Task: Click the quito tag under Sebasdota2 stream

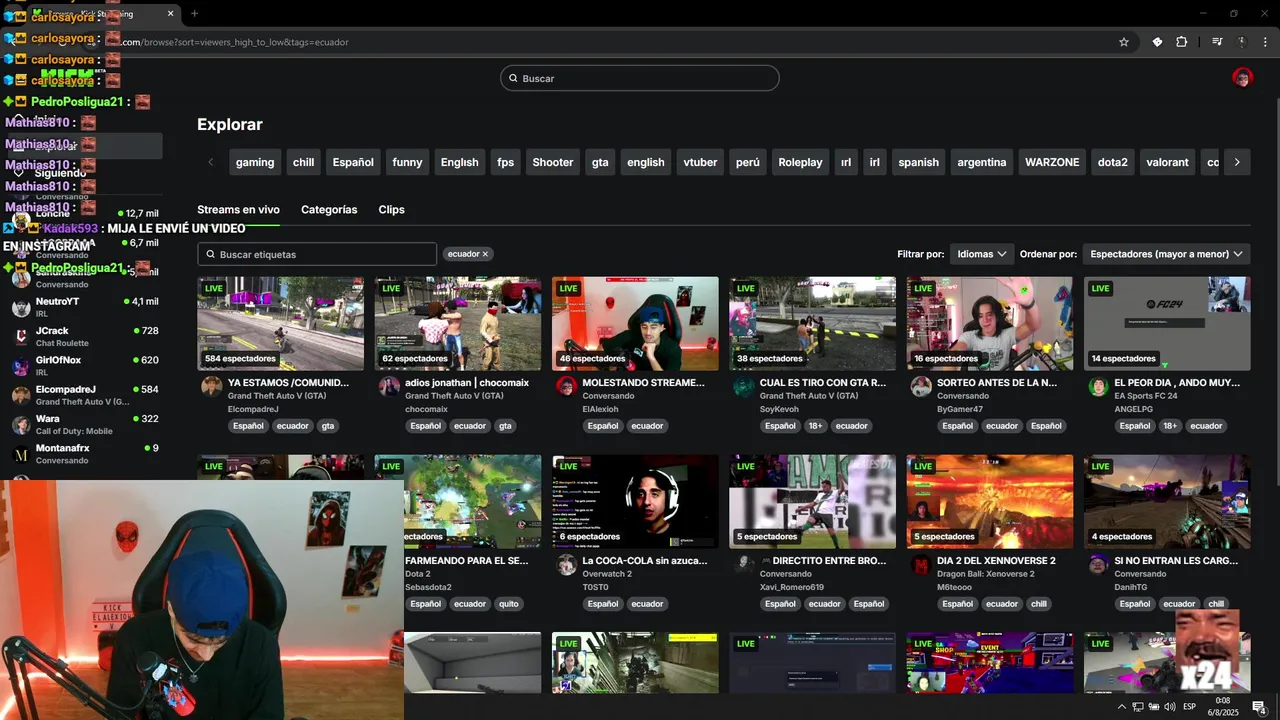Action: point(509,604)
